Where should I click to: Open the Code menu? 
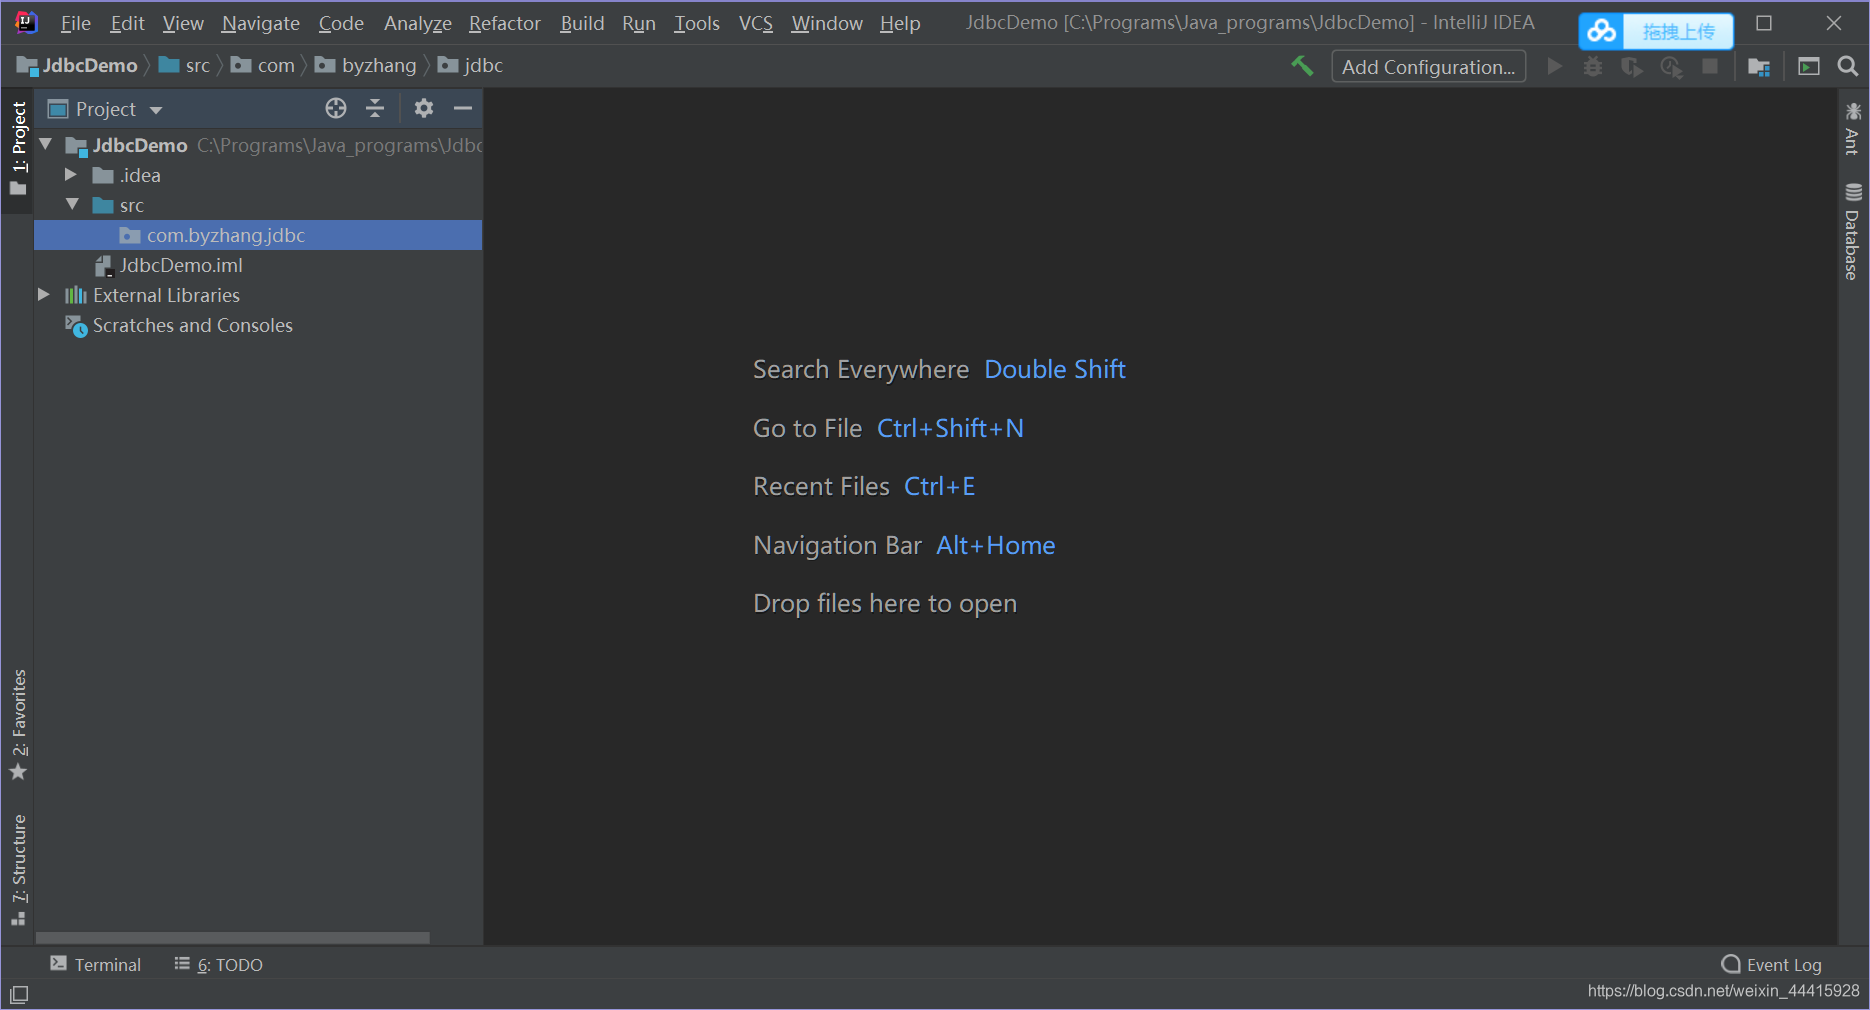[341, 23]
